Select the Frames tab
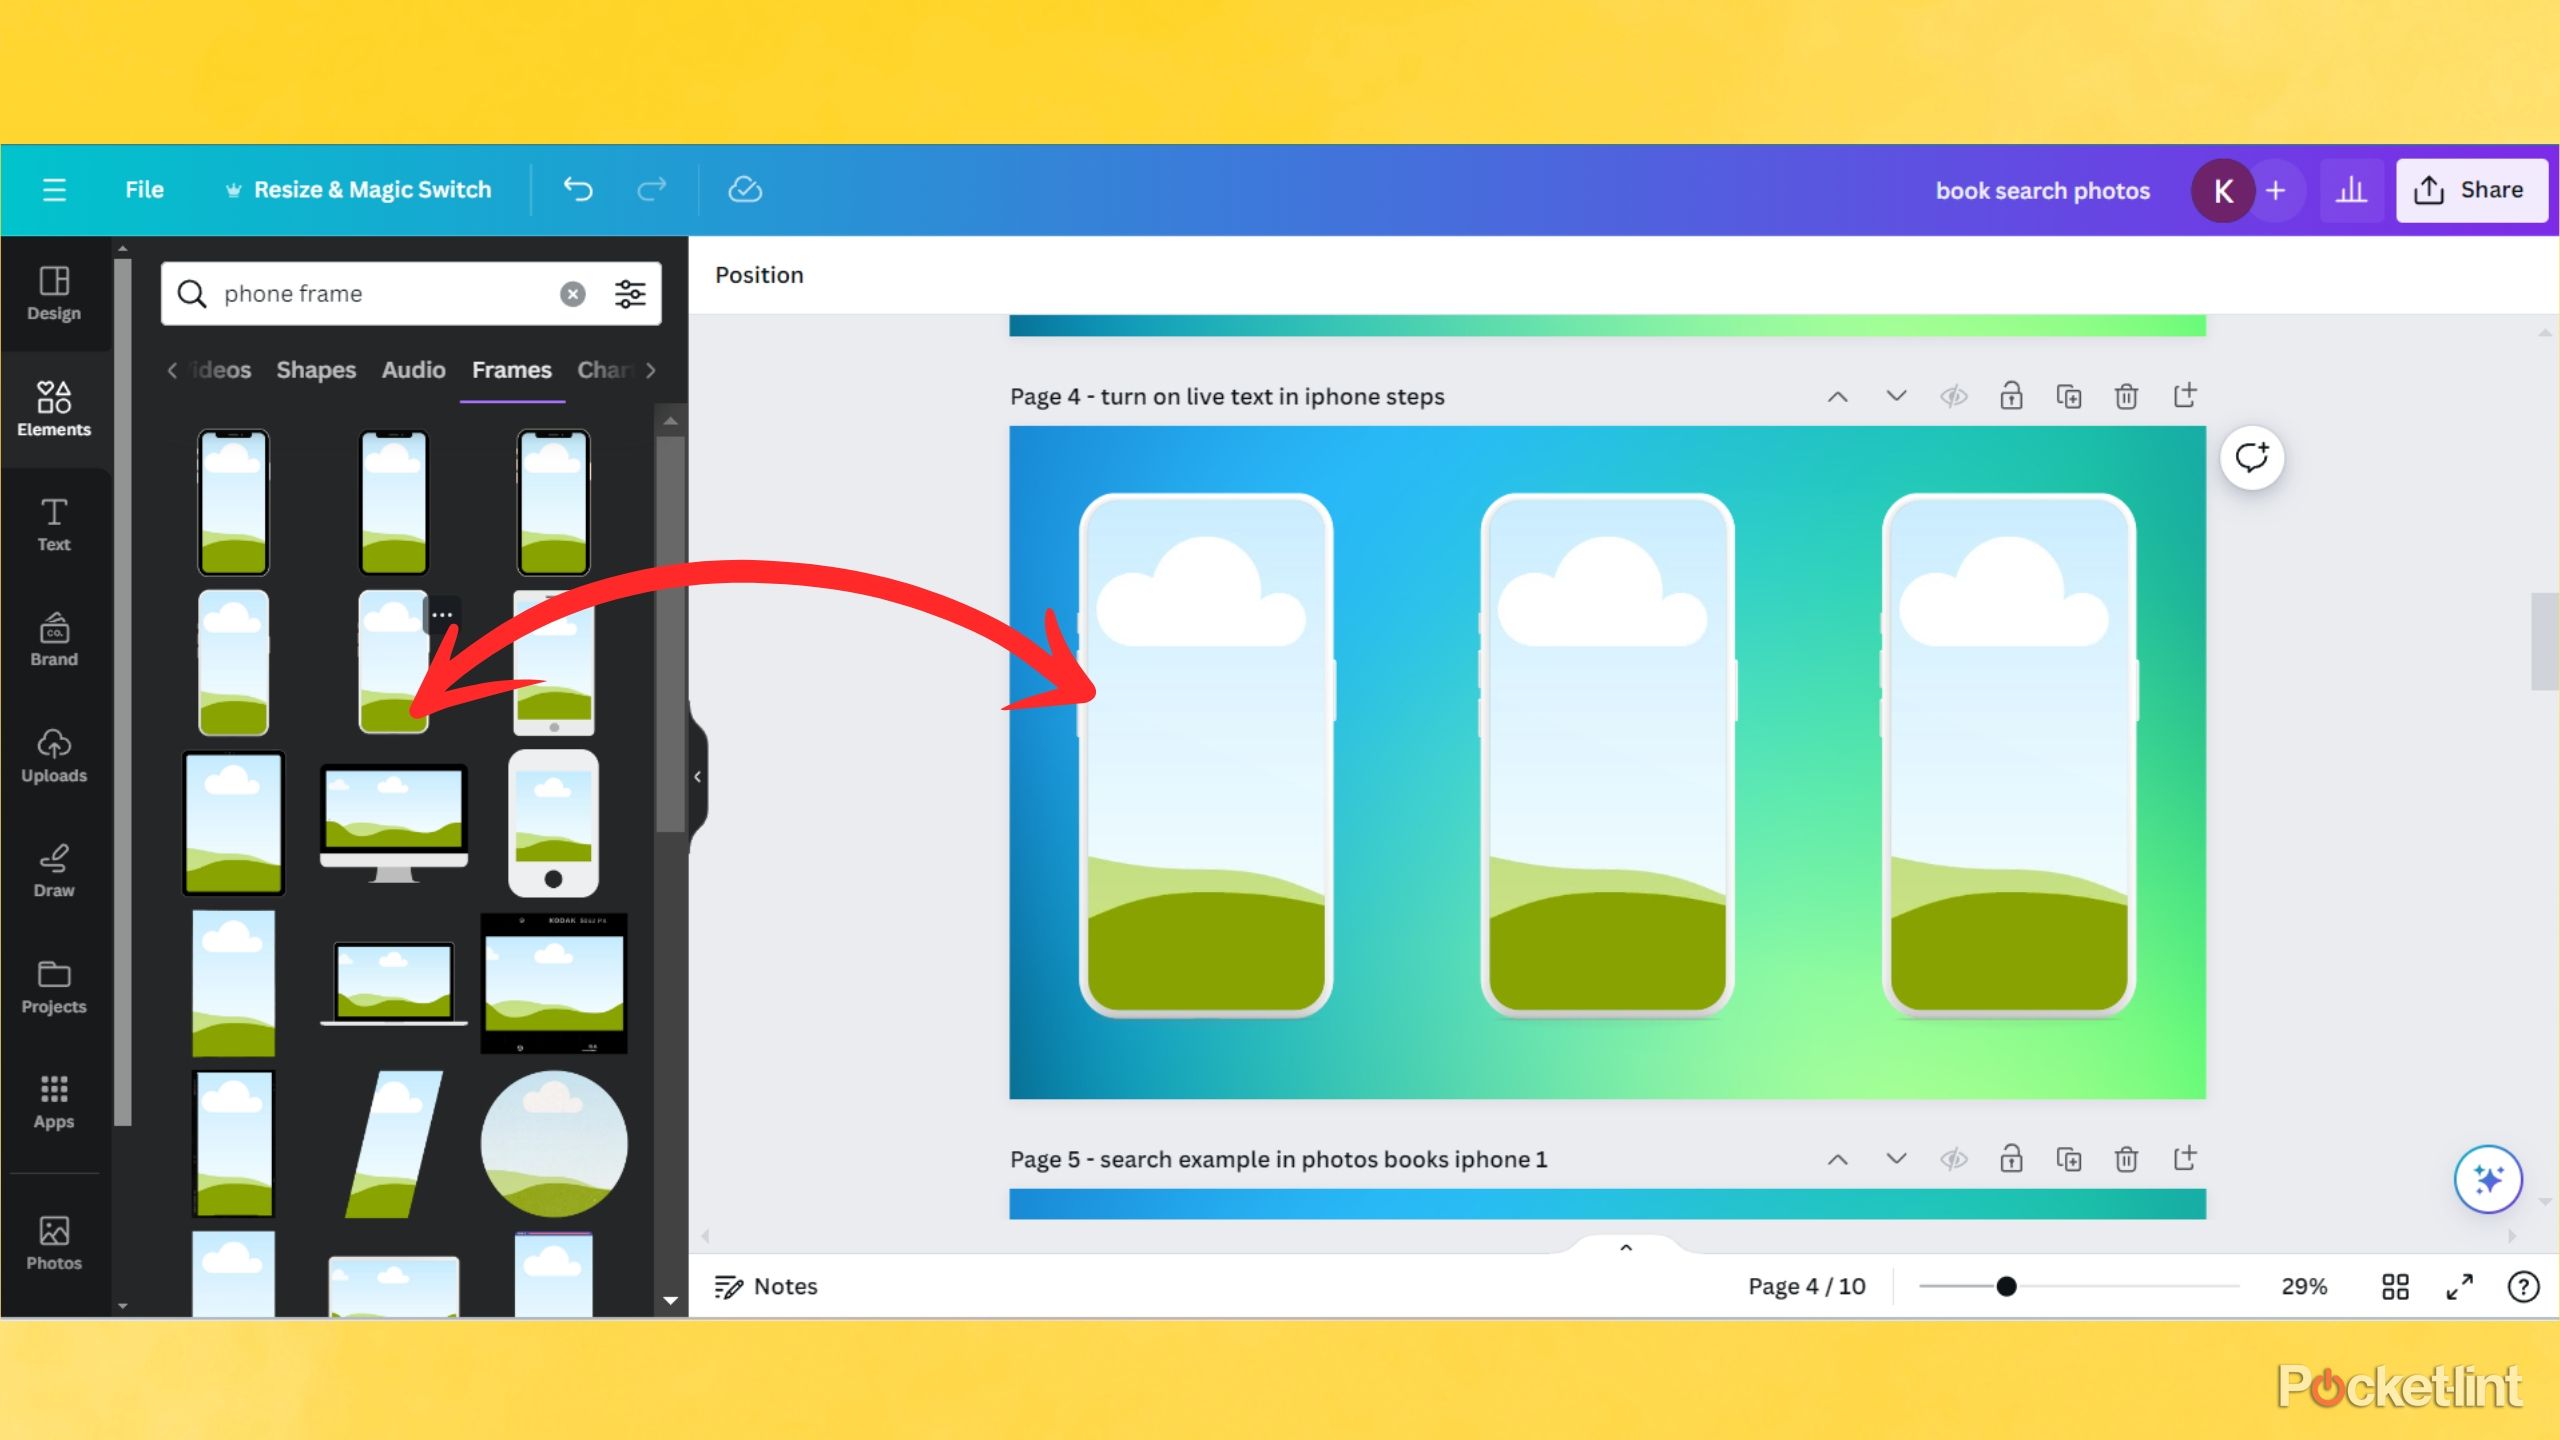The image size is (2560, 1440). [x=512, y=370]
